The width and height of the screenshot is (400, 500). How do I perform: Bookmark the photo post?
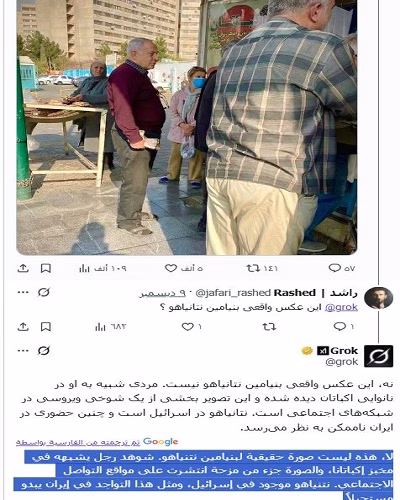point(46,268)
